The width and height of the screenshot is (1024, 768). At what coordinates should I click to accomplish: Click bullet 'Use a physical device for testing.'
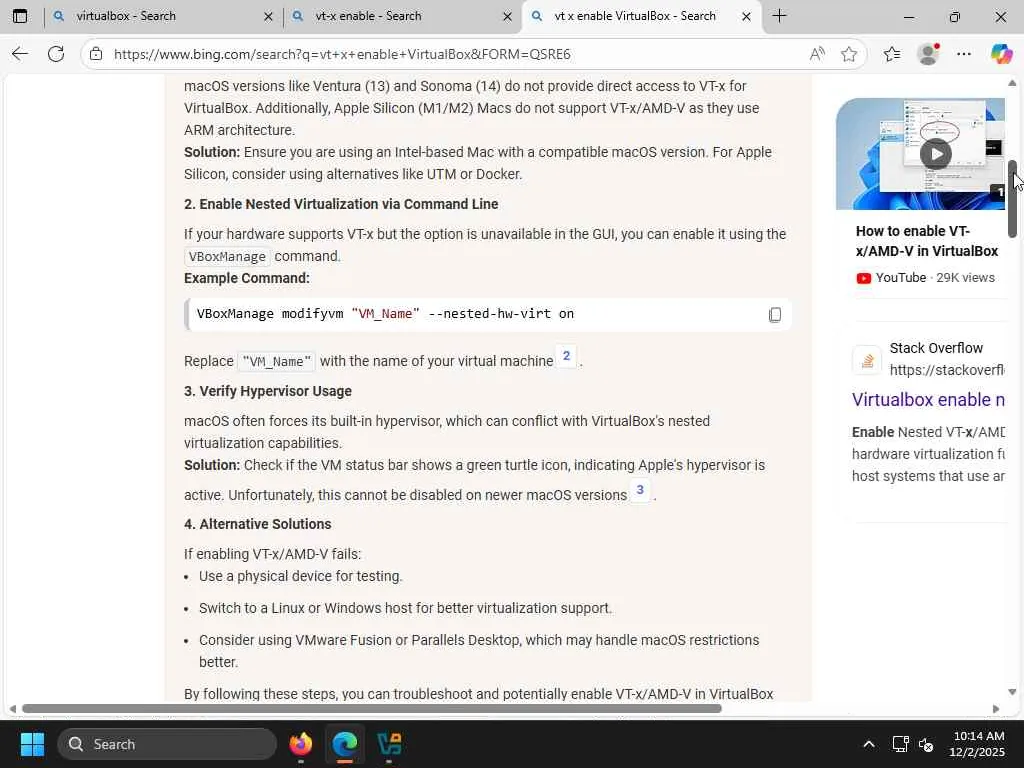tap(300, 577)
